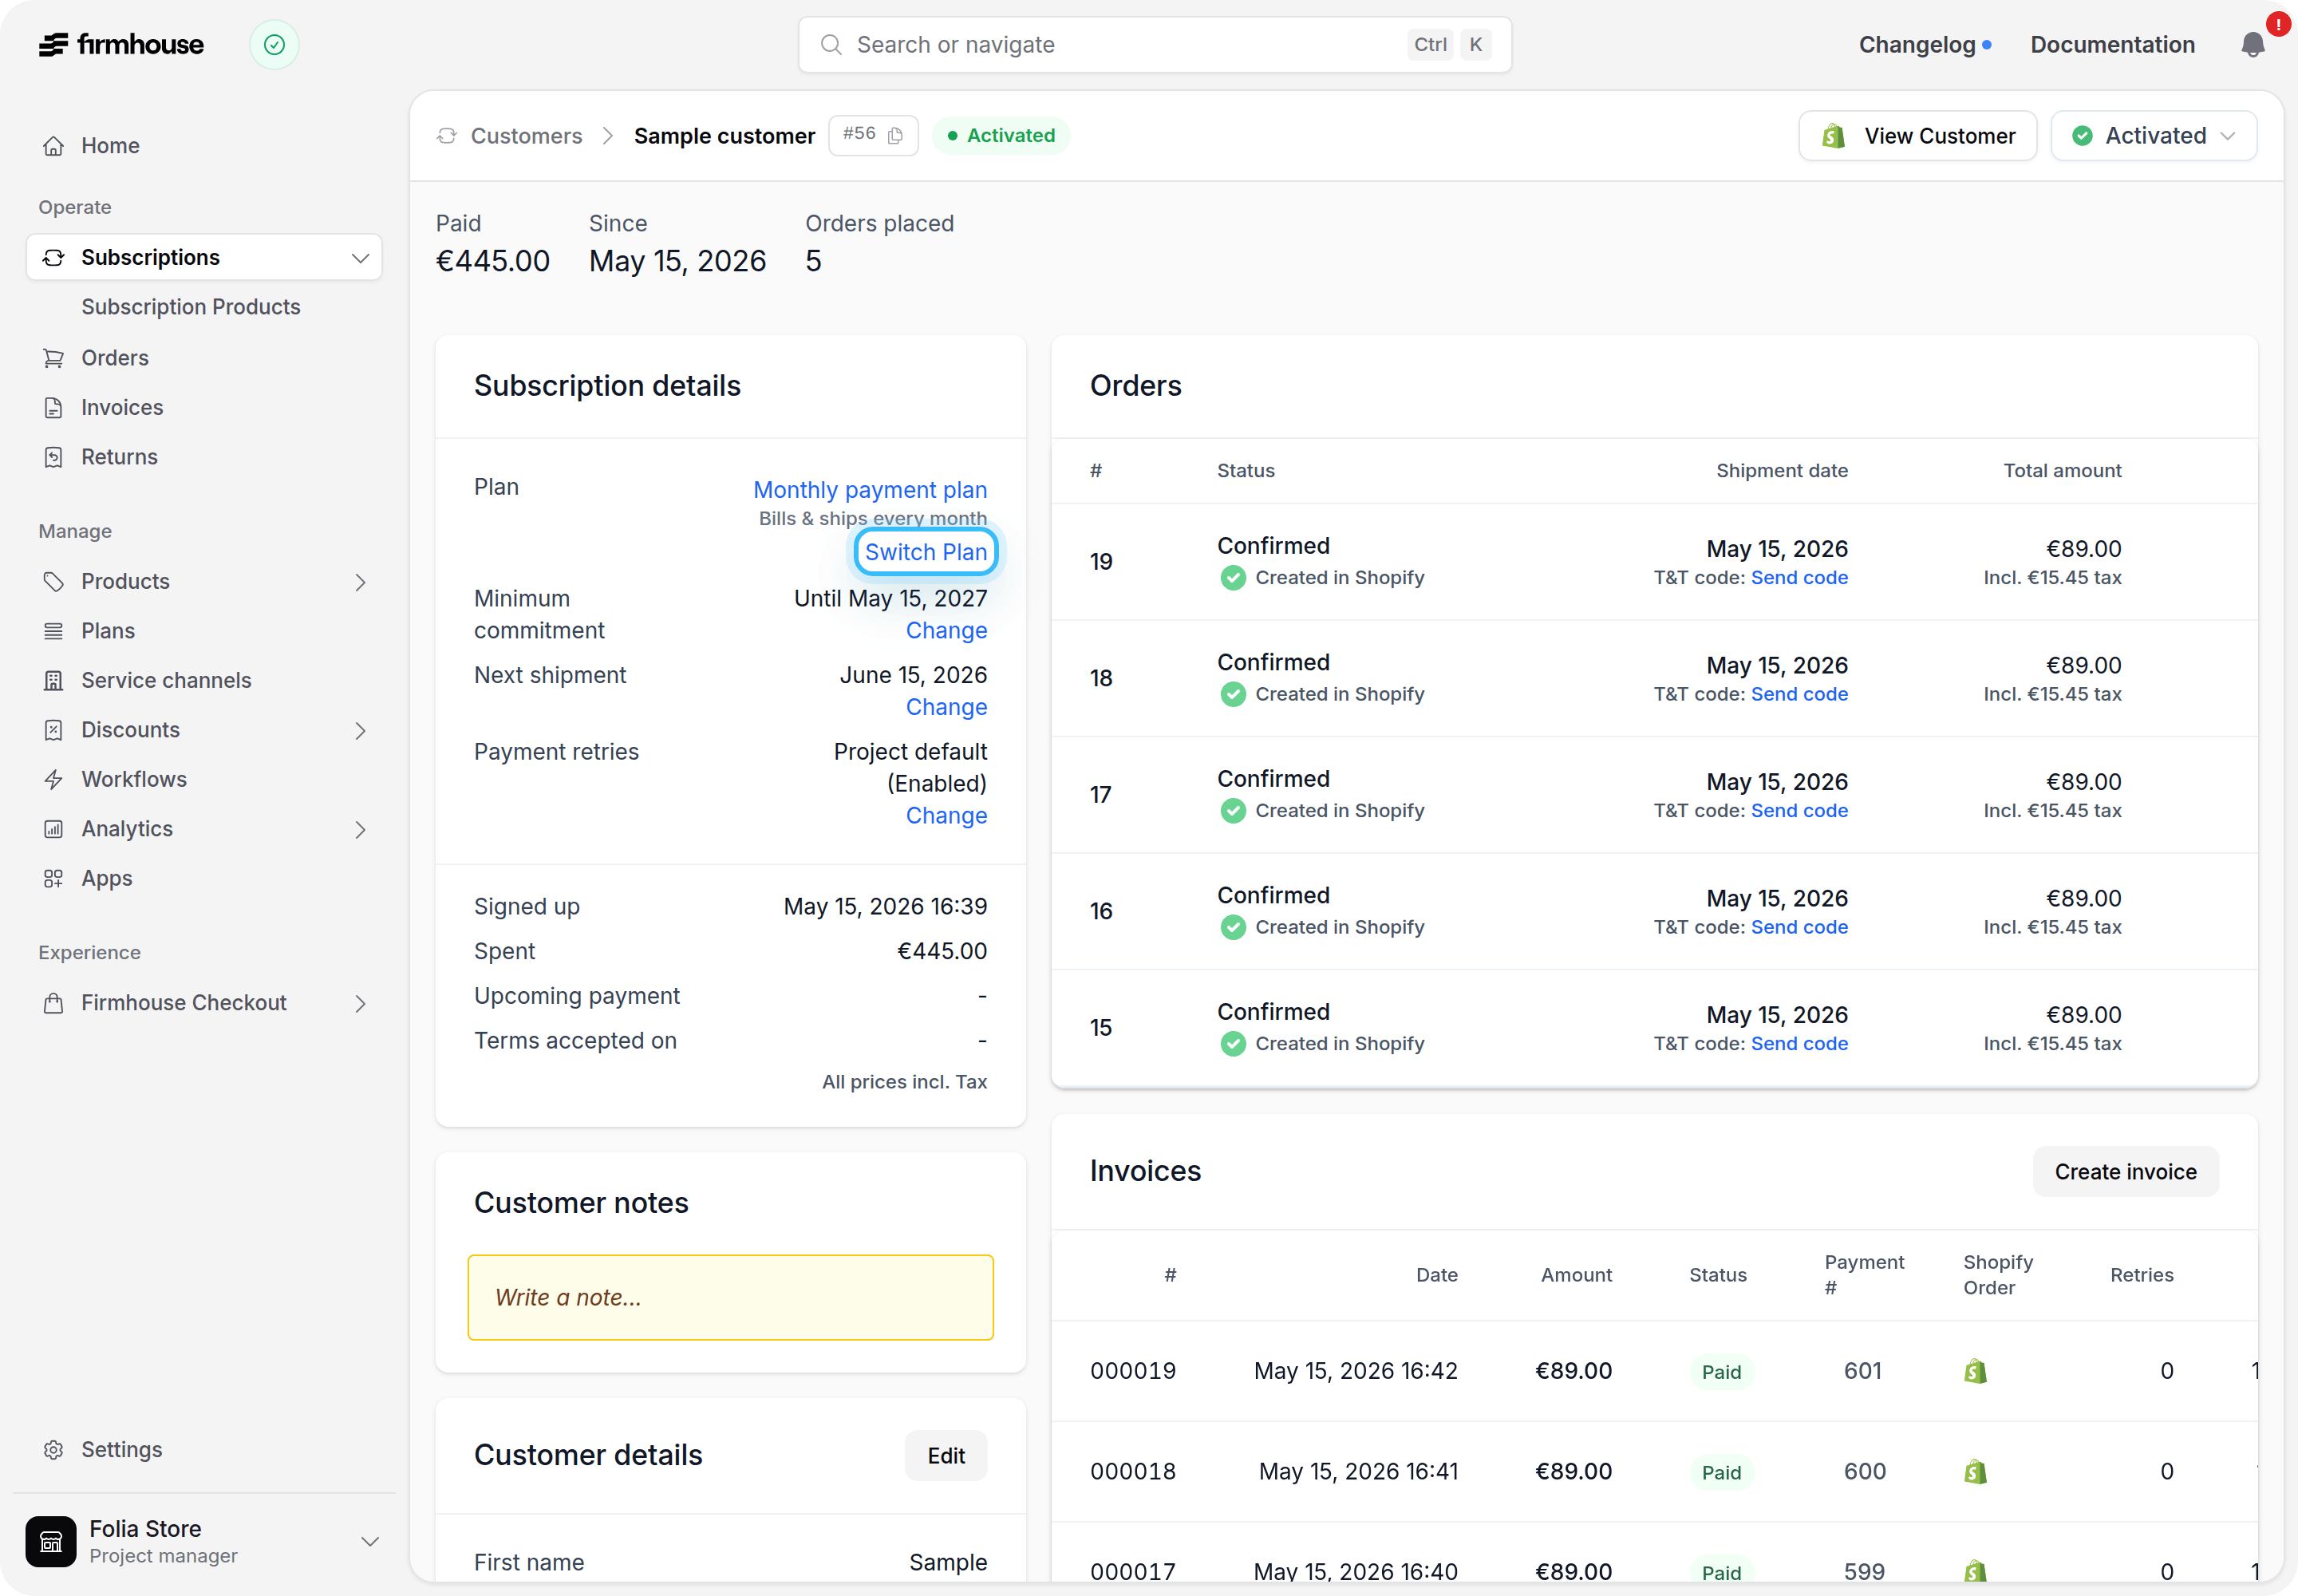This screenshot has width=2298, height=1596.
Task: Click the Home house icon
Action: point(54,146)
